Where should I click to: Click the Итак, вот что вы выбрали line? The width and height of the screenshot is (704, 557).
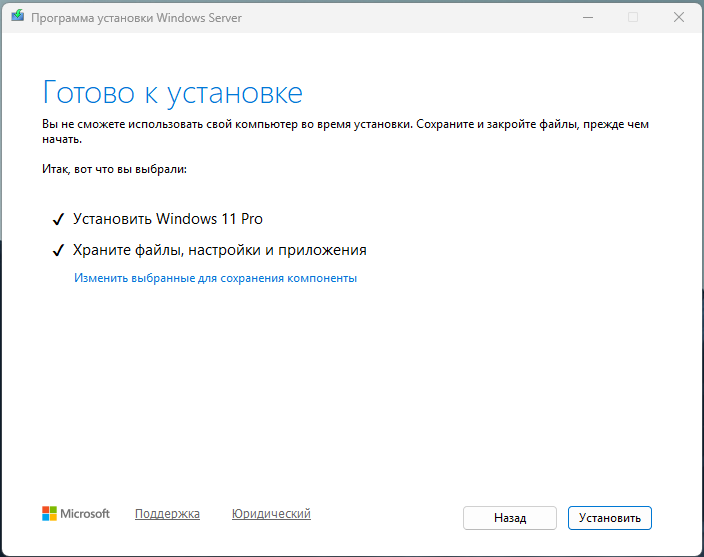coord(114,170)
